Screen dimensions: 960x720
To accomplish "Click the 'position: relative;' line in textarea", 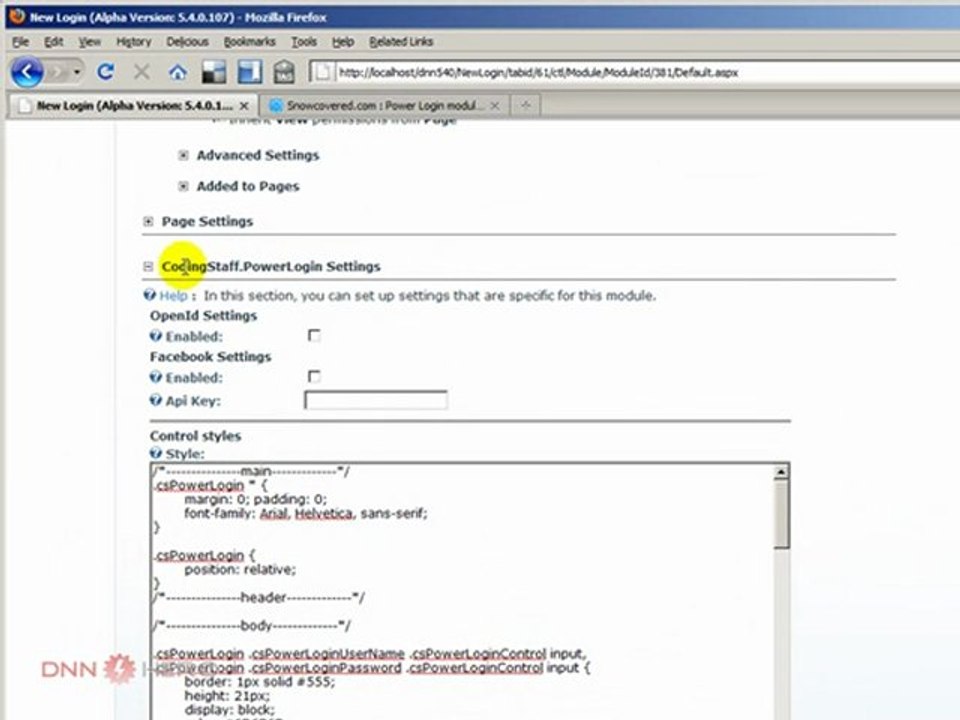I will pos(240,570).
